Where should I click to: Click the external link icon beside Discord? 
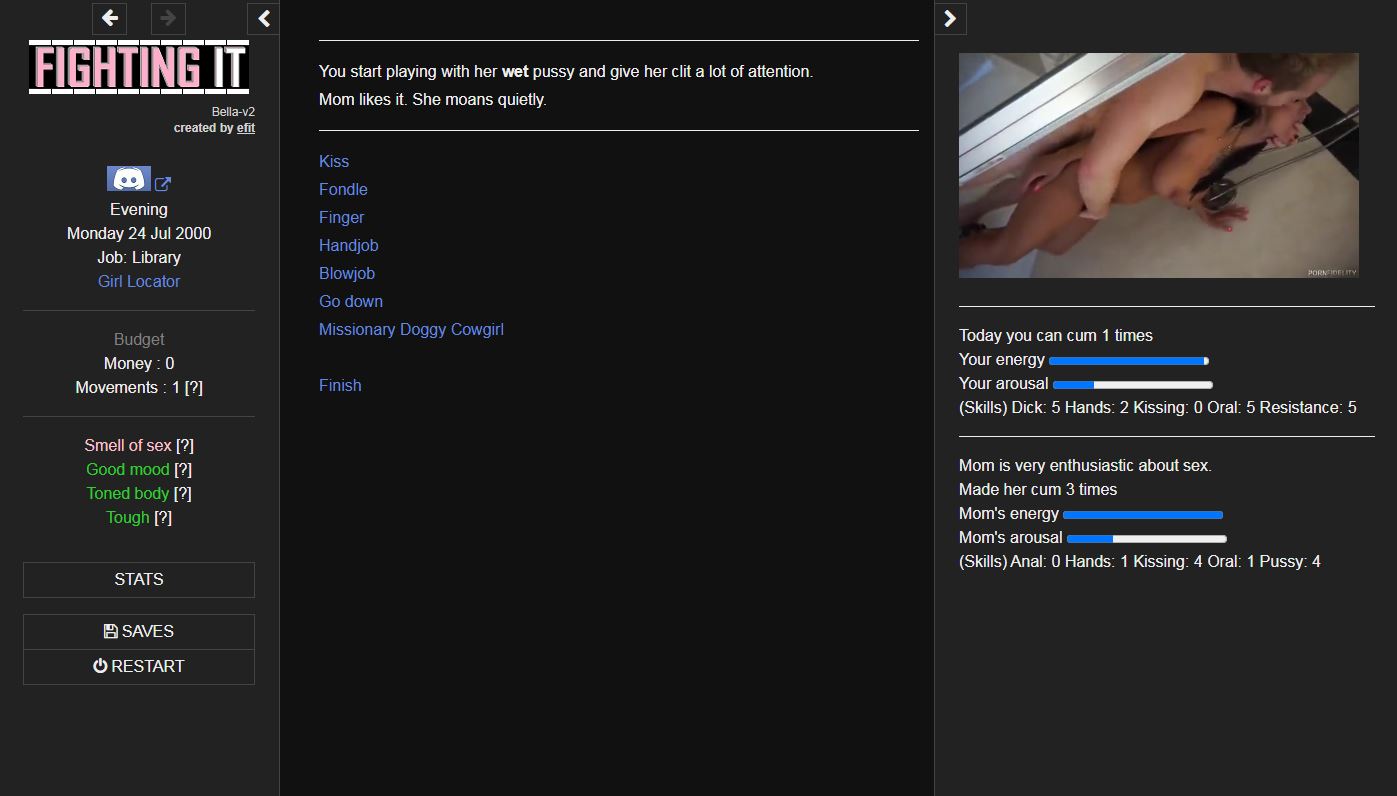click(162, 184)
